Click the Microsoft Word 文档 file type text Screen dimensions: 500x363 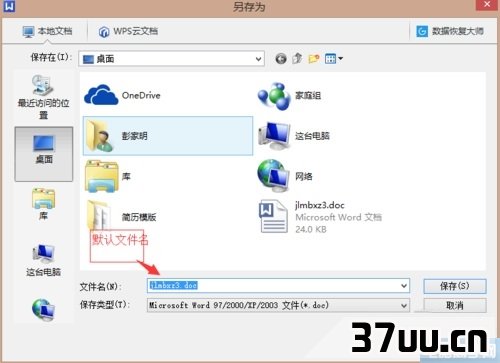click(338, 217)
